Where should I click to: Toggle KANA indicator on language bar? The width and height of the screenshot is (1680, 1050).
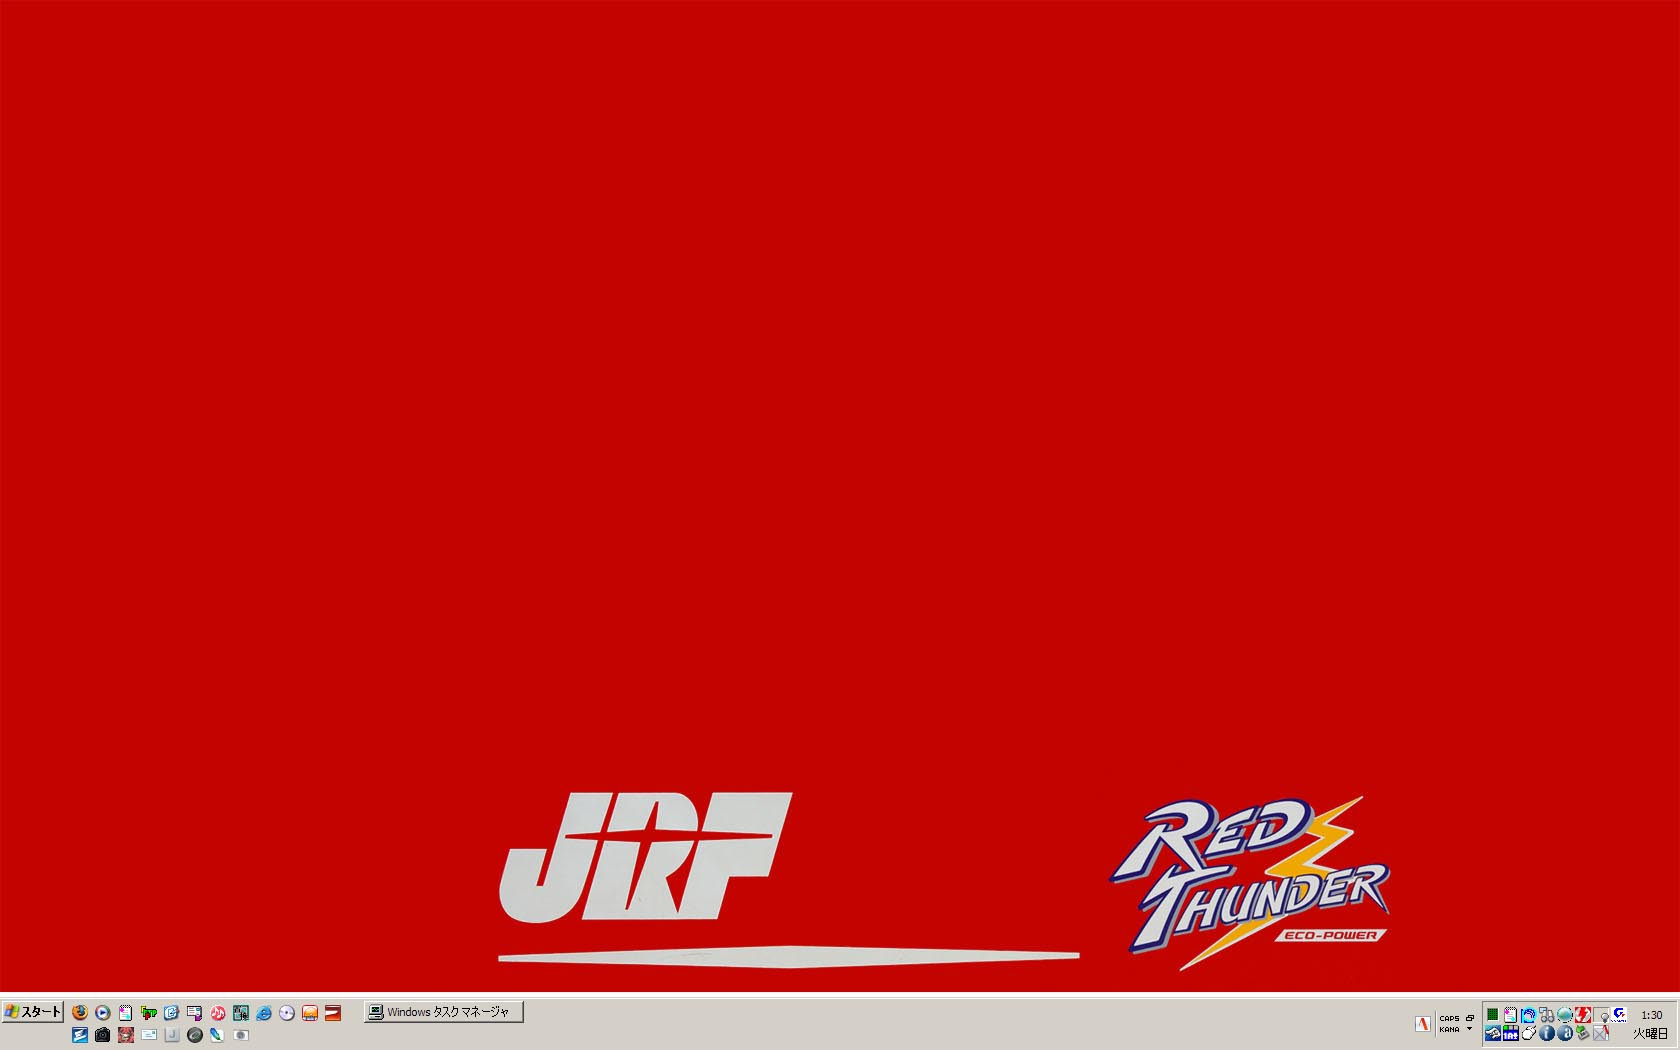1449,1030
